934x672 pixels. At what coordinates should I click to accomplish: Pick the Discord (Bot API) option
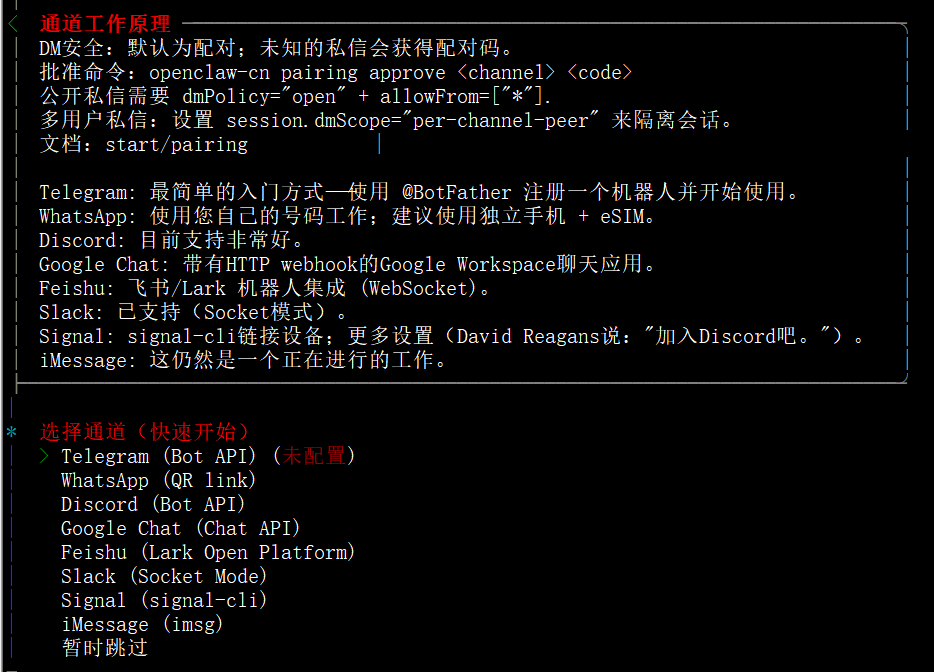152,504
